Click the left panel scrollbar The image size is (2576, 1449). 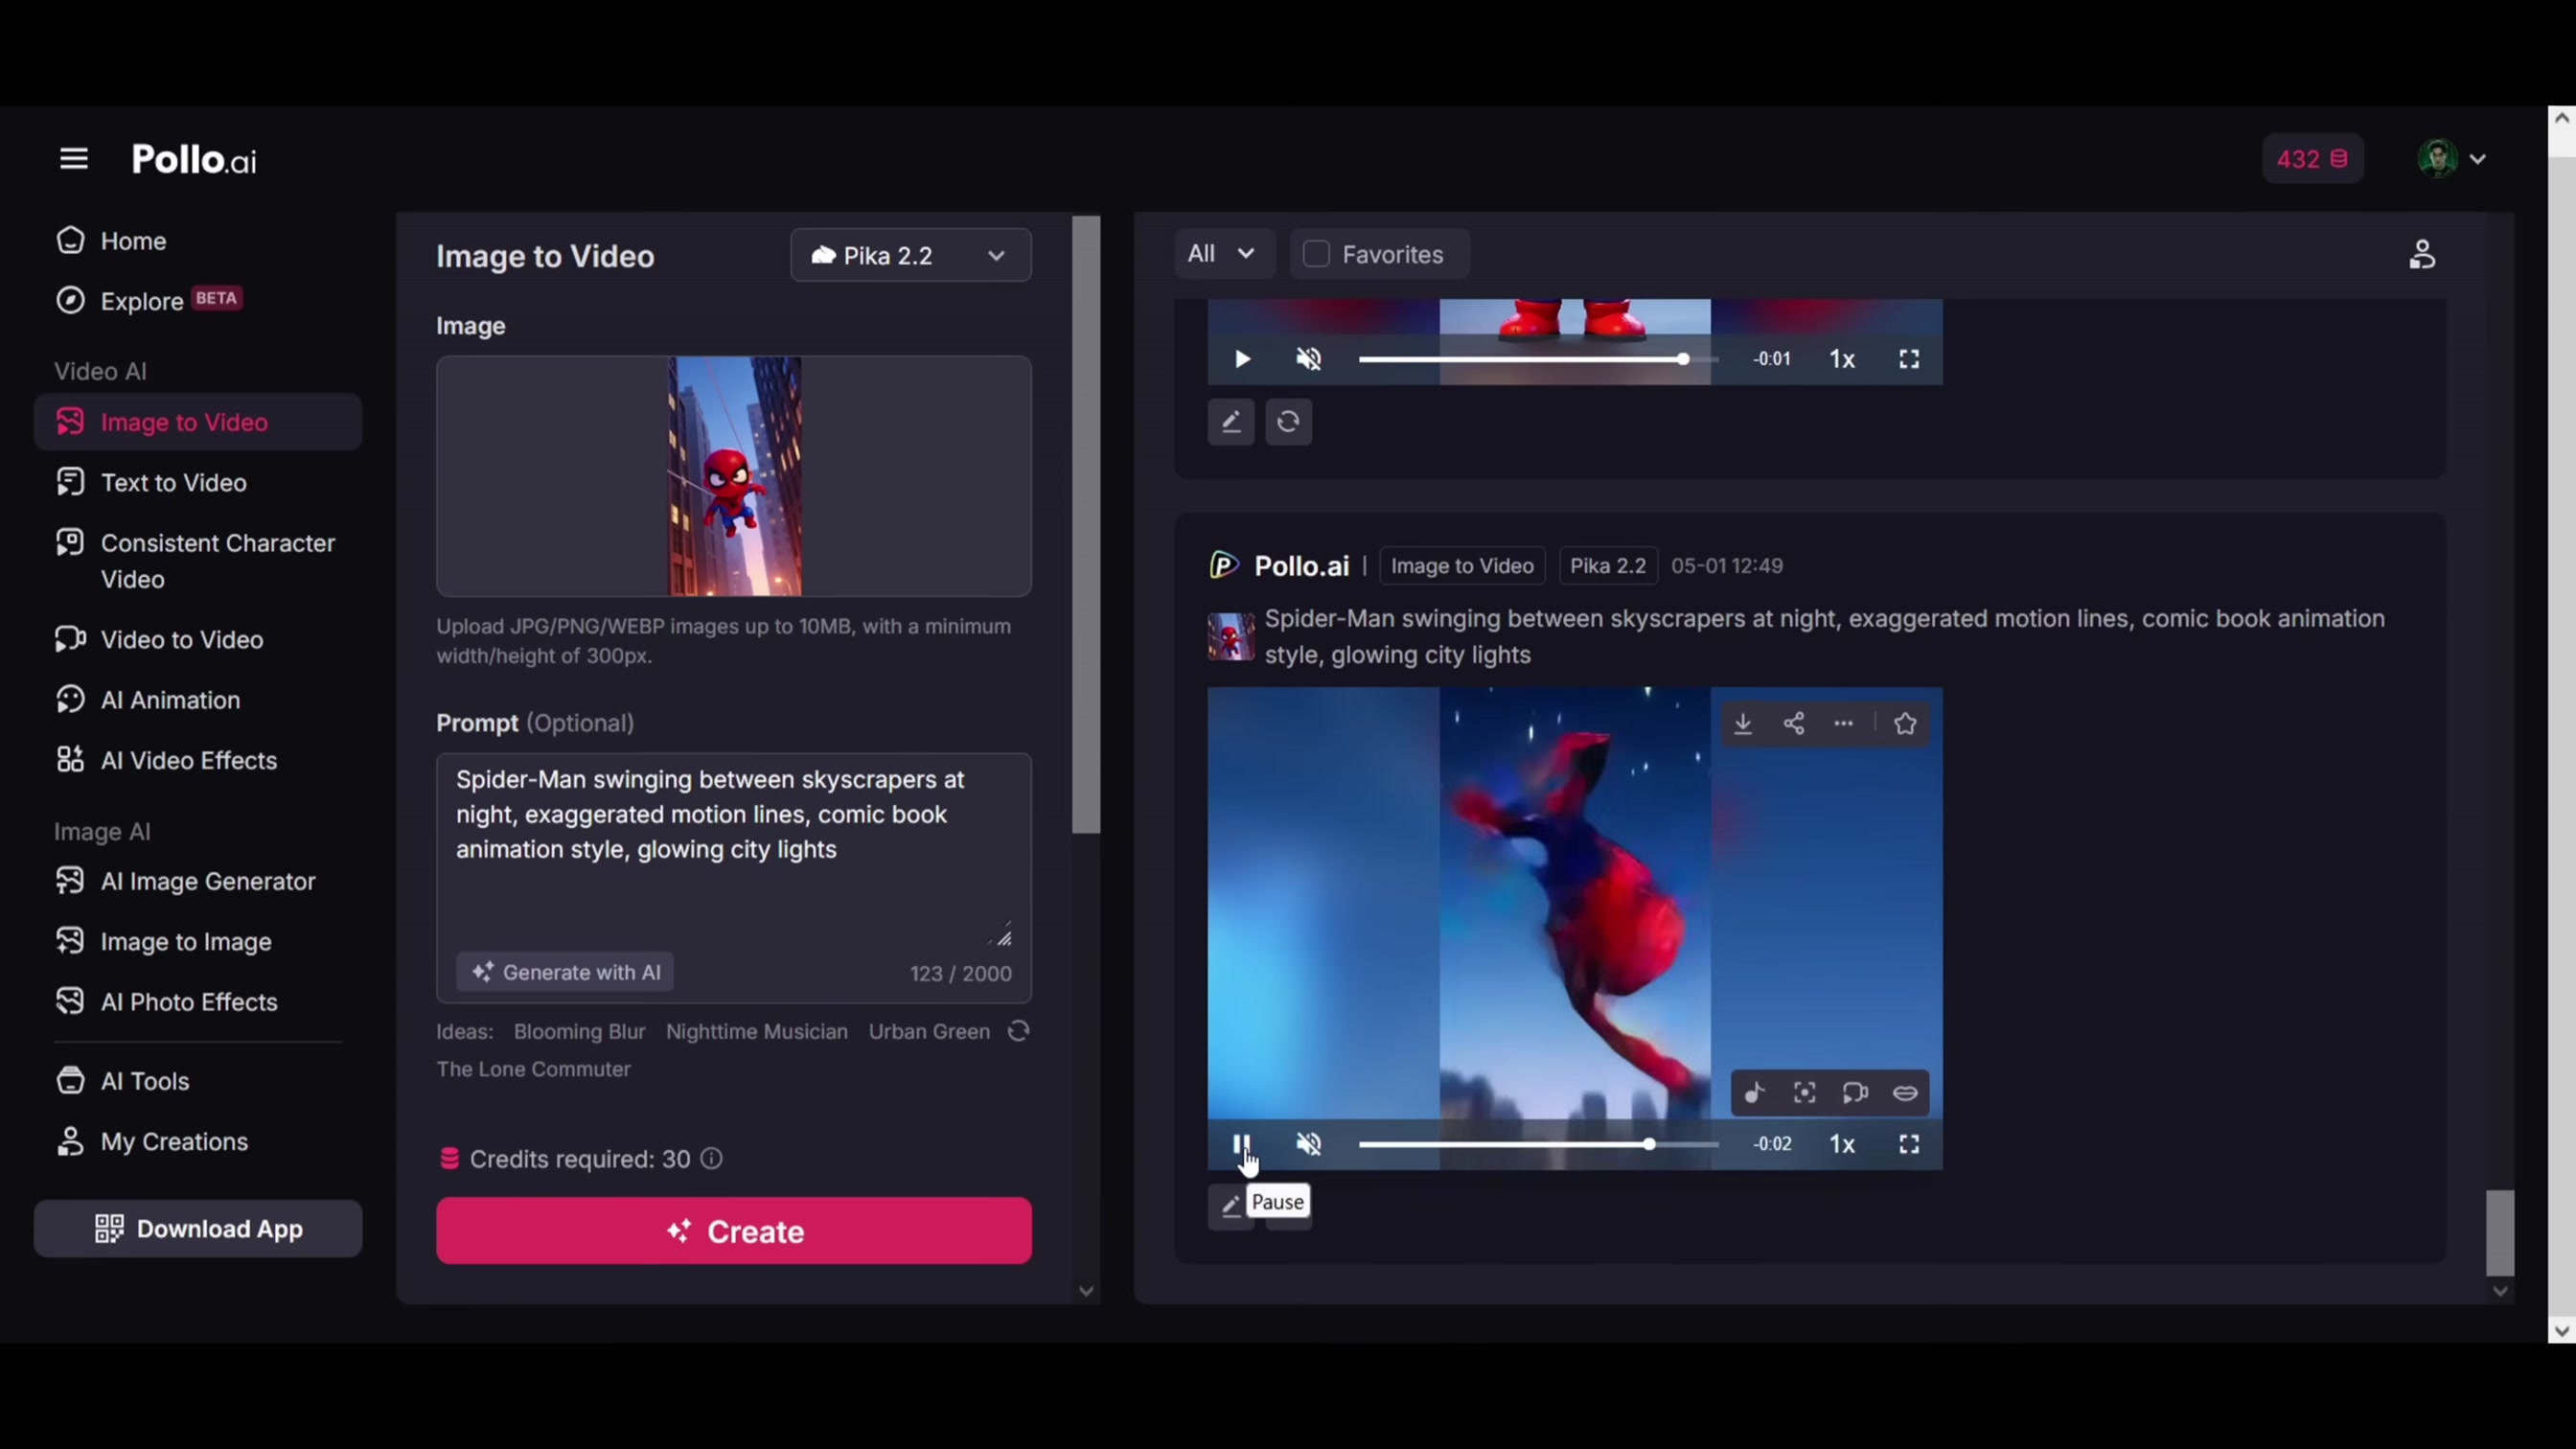(x=1086, y=525)
